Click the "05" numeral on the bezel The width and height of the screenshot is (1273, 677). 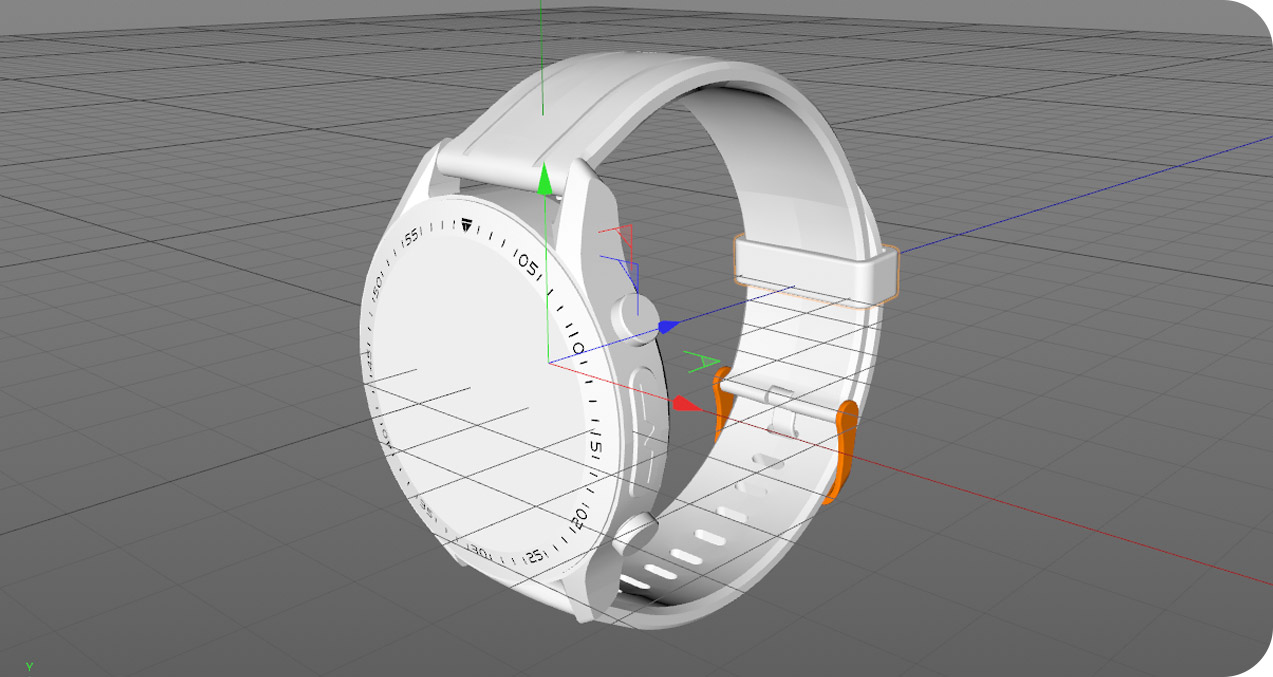tap(527, 266)
